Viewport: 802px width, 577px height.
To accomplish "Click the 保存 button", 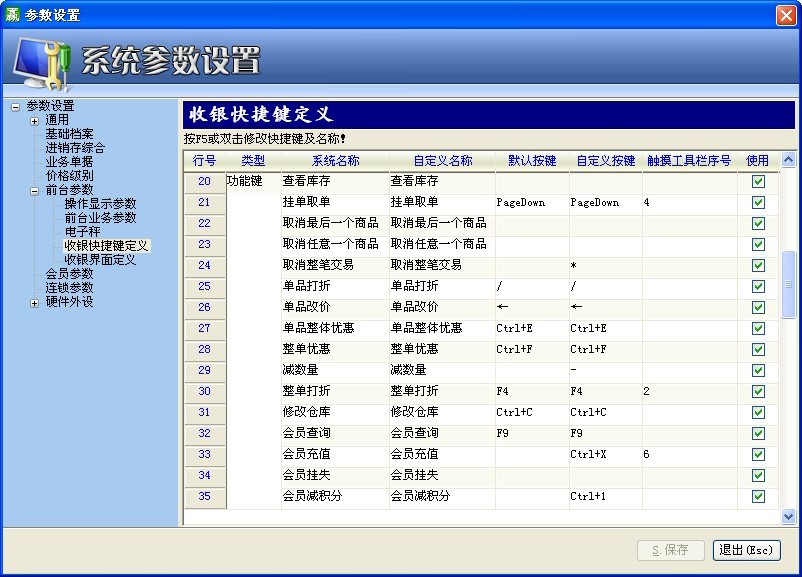I will (671, 550).
